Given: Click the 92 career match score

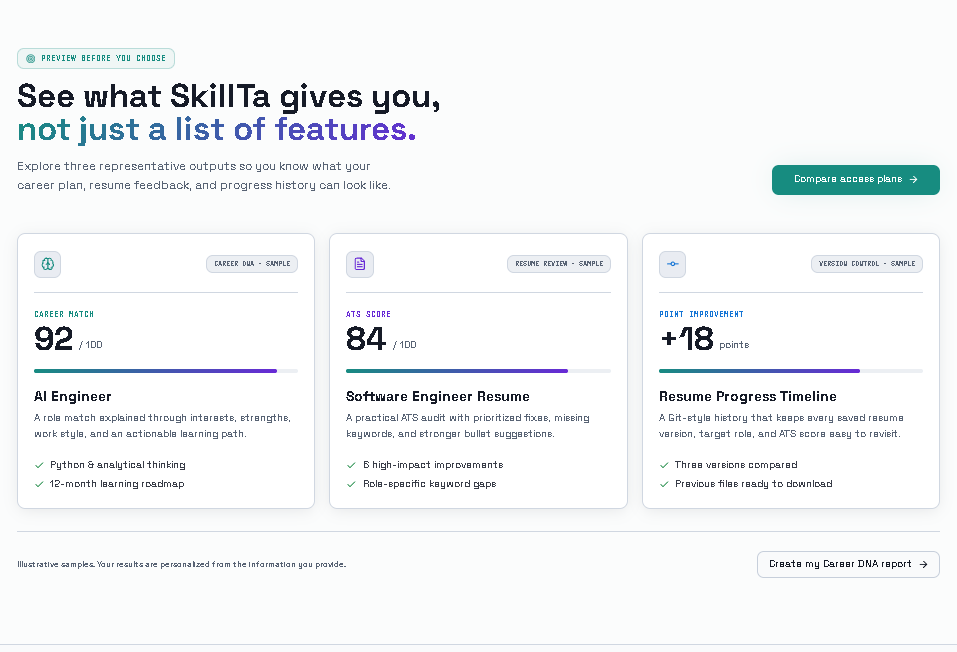Looking at the screenshot, I should [x=54, y=339].
